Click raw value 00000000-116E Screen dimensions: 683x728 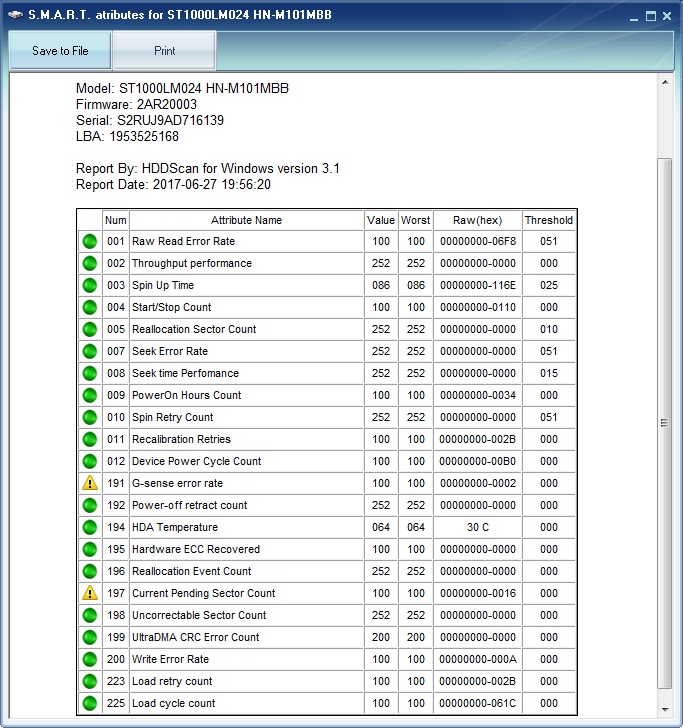[x=478, y=285]
